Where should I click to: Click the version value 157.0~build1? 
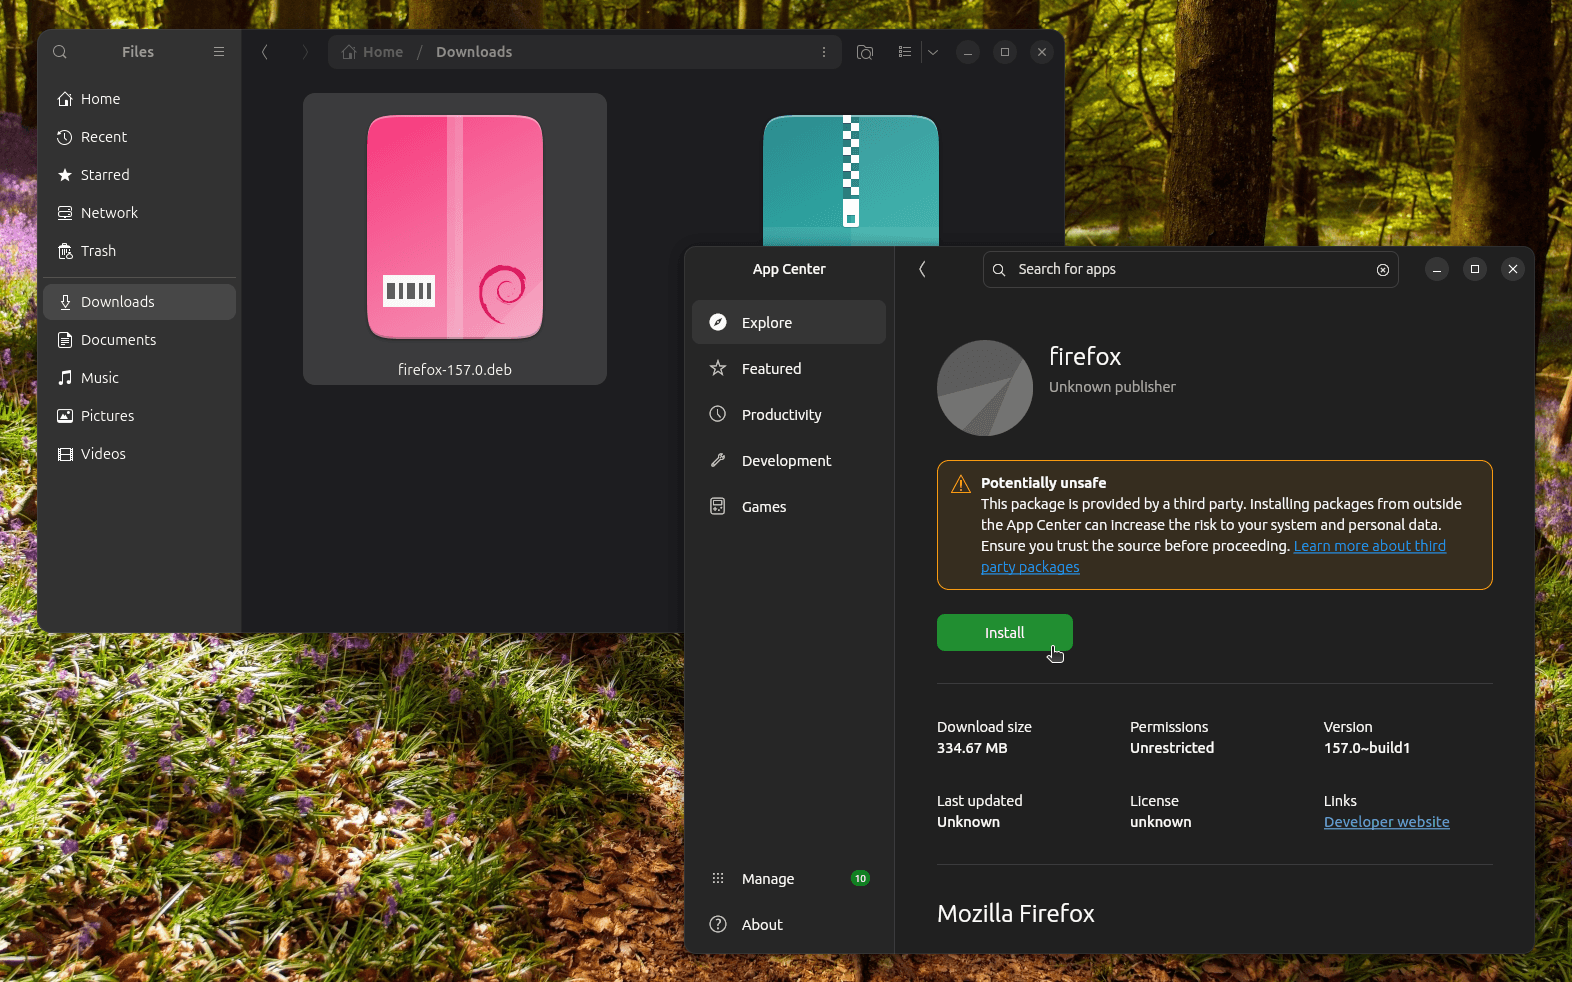tap(1367, 748)
